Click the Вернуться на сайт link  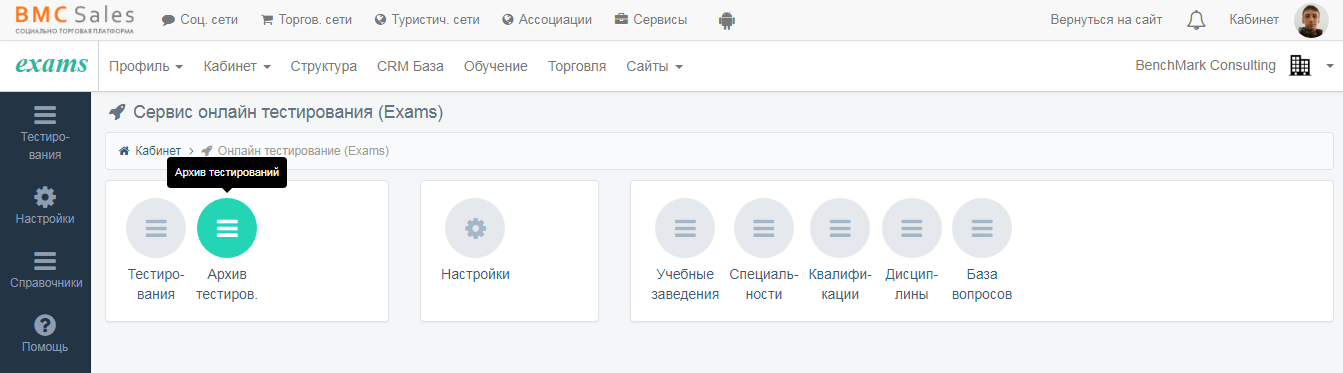[x=1106, y=20]
